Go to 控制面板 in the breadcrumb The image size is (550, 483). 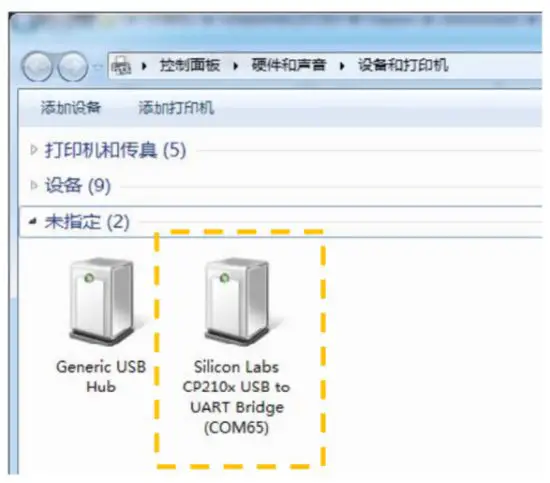(190, 65)
